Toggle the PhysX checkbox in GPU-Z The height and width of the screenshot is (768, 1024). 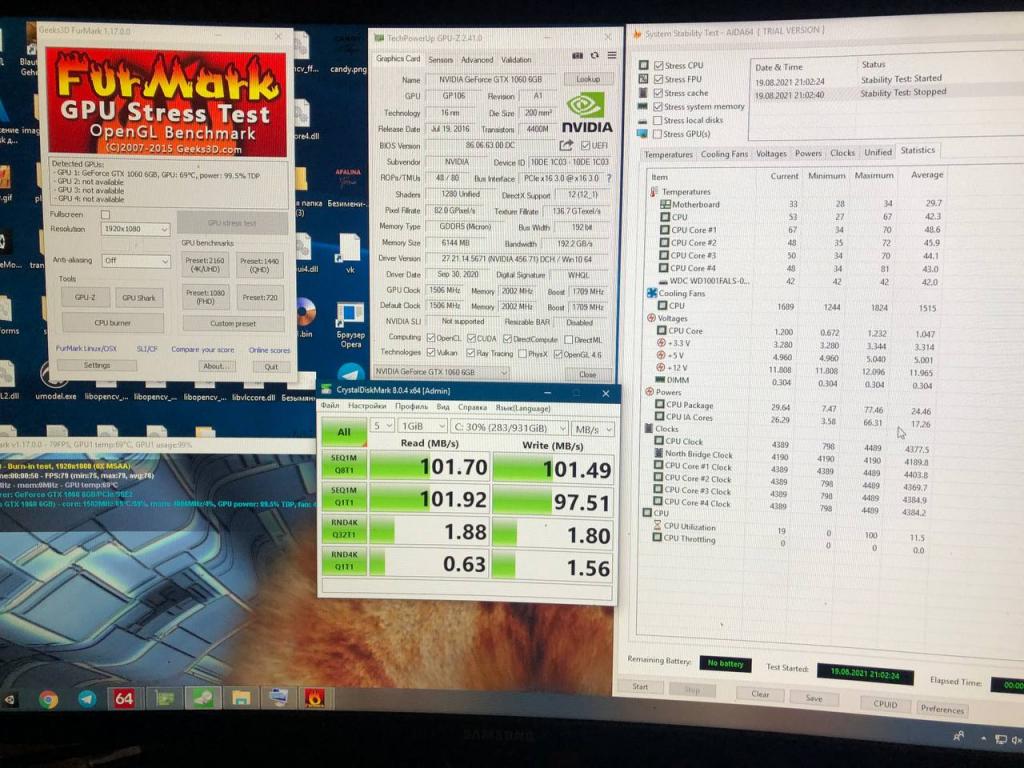coord(522,353)
